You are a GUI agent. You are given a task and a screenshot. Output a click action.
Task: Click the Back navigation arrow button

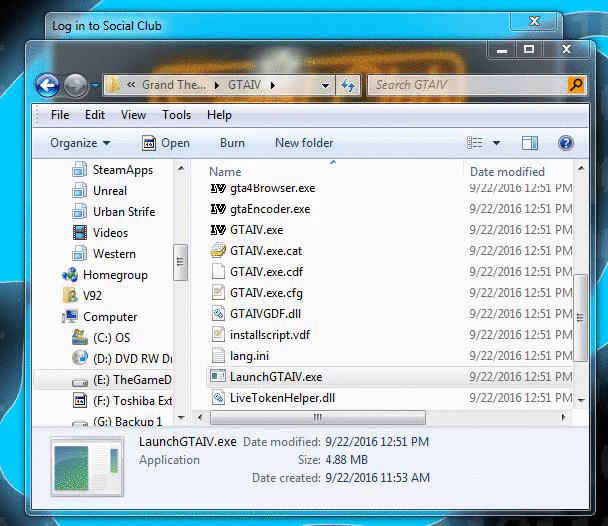pos(47,85)
